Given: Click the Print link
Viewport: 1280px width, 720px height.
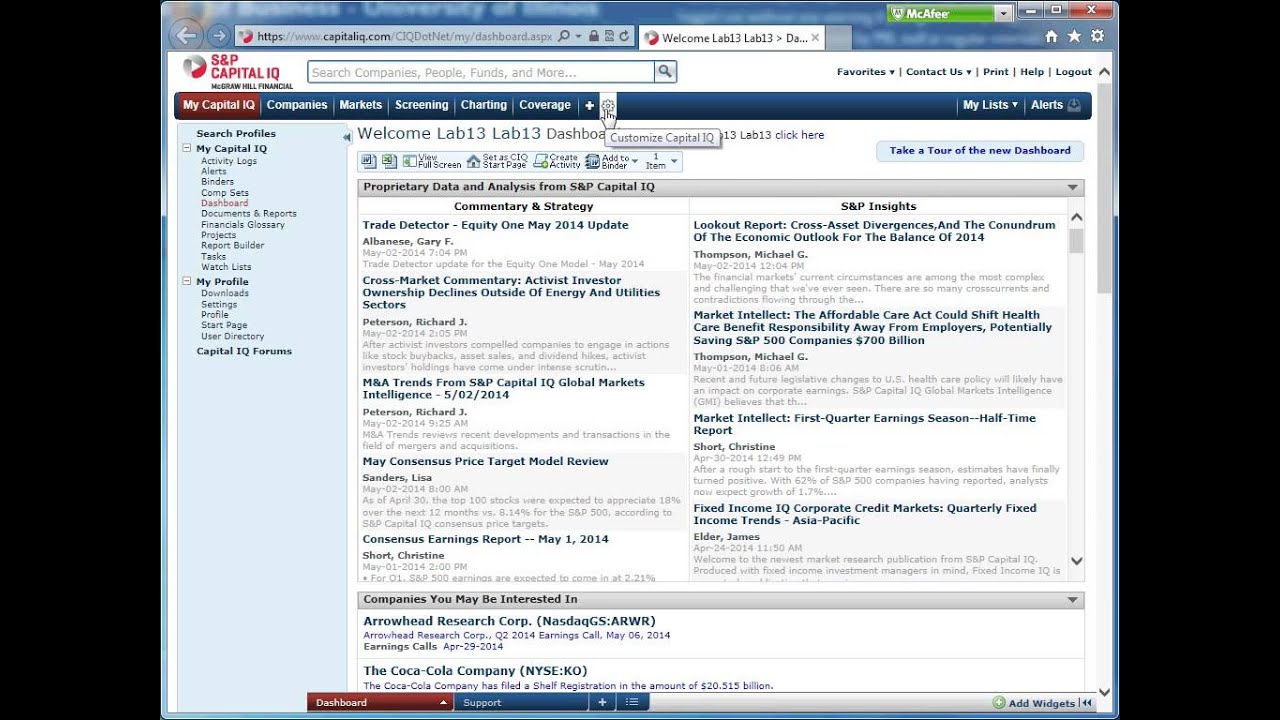Looking at the screenshot, I should (x=995, y=72).
